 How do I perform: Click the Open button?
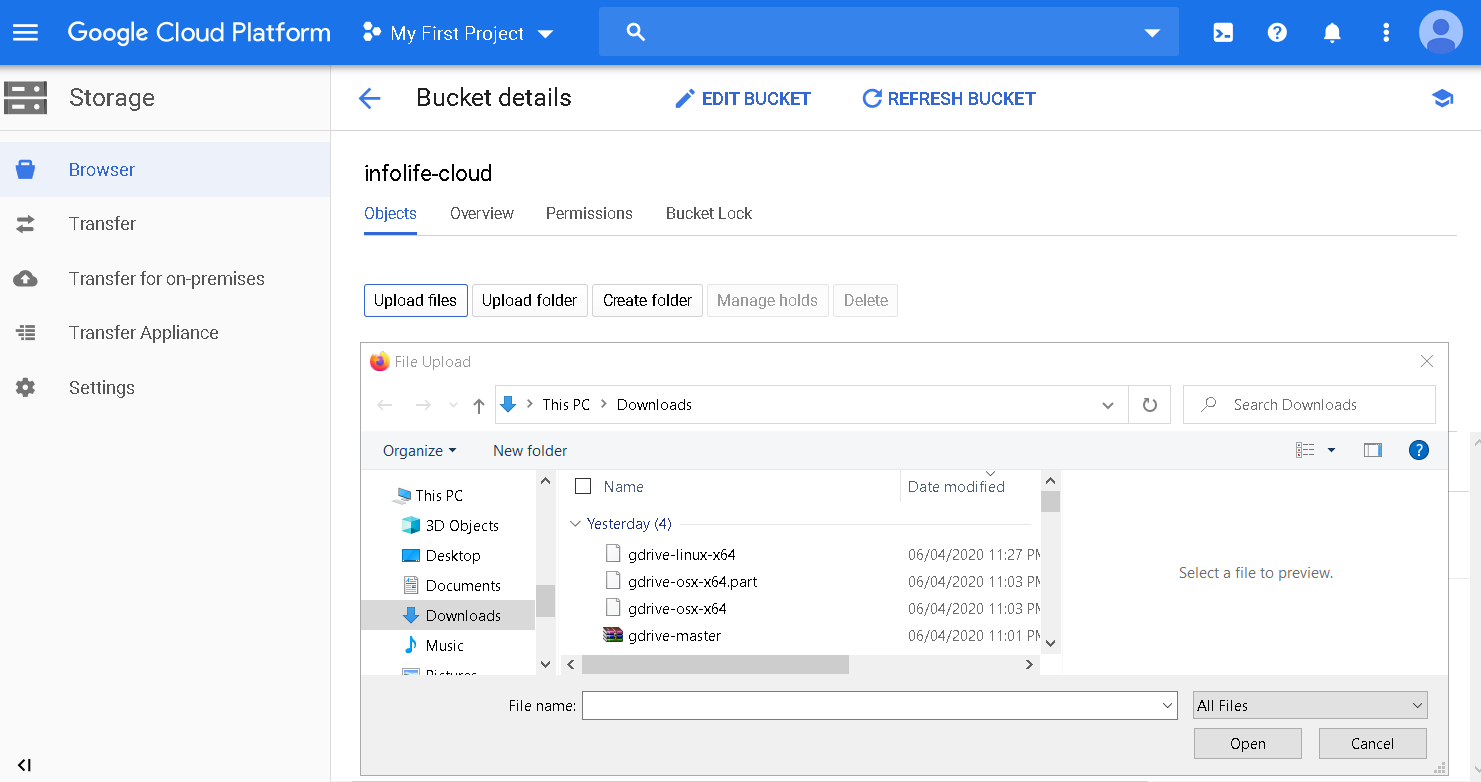[1248, 743]
